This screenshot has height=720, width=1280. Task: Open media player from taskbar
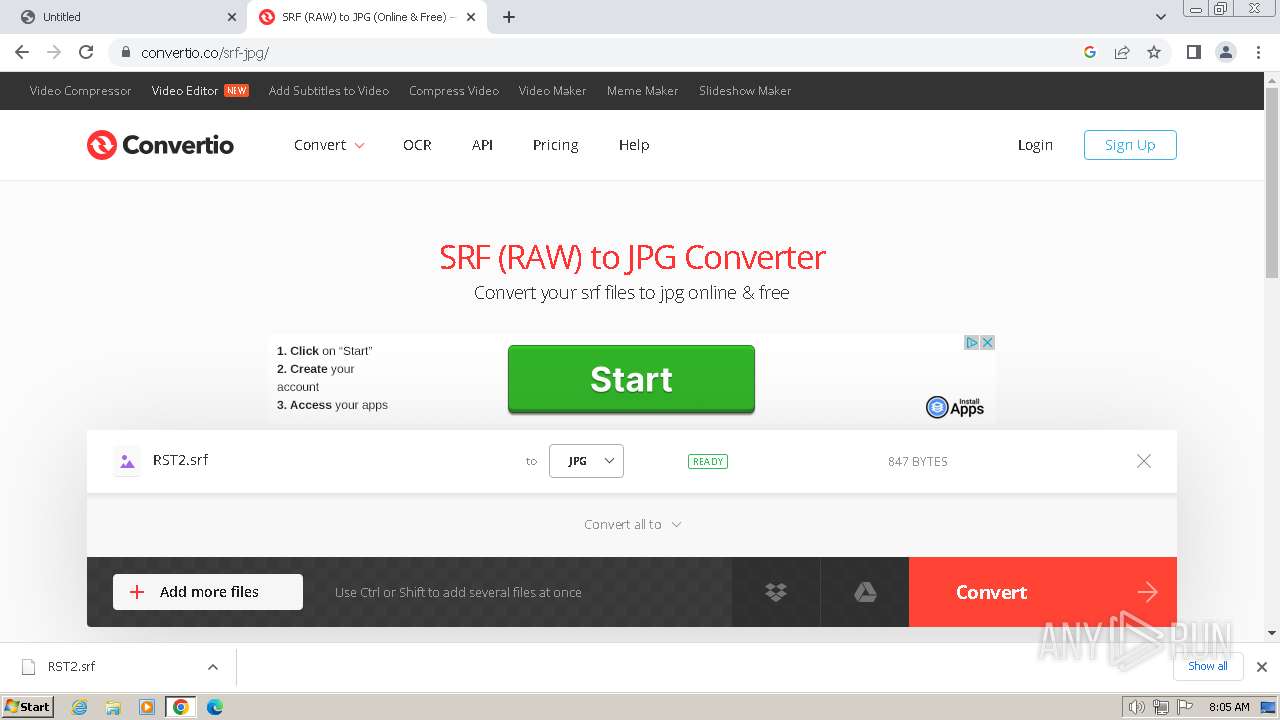(147, 707)
